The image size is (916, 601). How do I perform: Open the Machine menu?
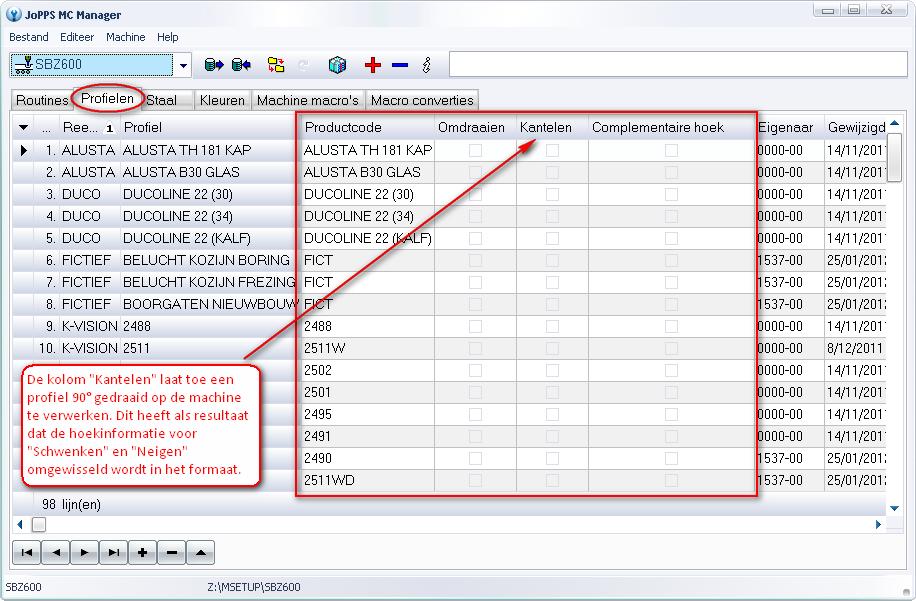pyautogui.click(x=126, y=37)
